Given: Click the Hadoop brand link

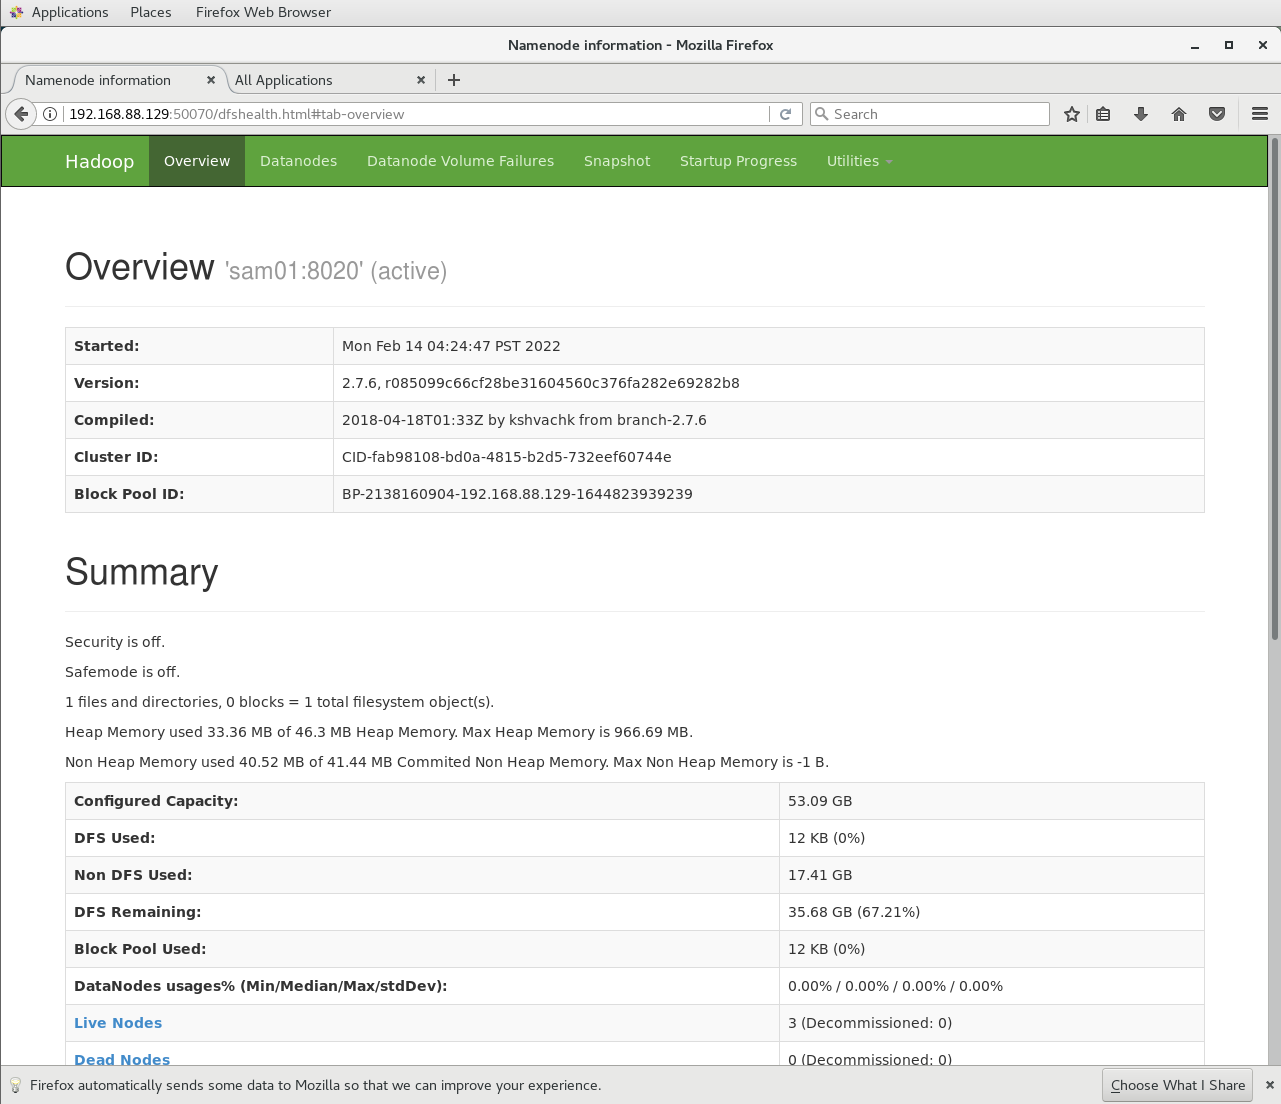Looking at the screenshot, I should 99,162.
